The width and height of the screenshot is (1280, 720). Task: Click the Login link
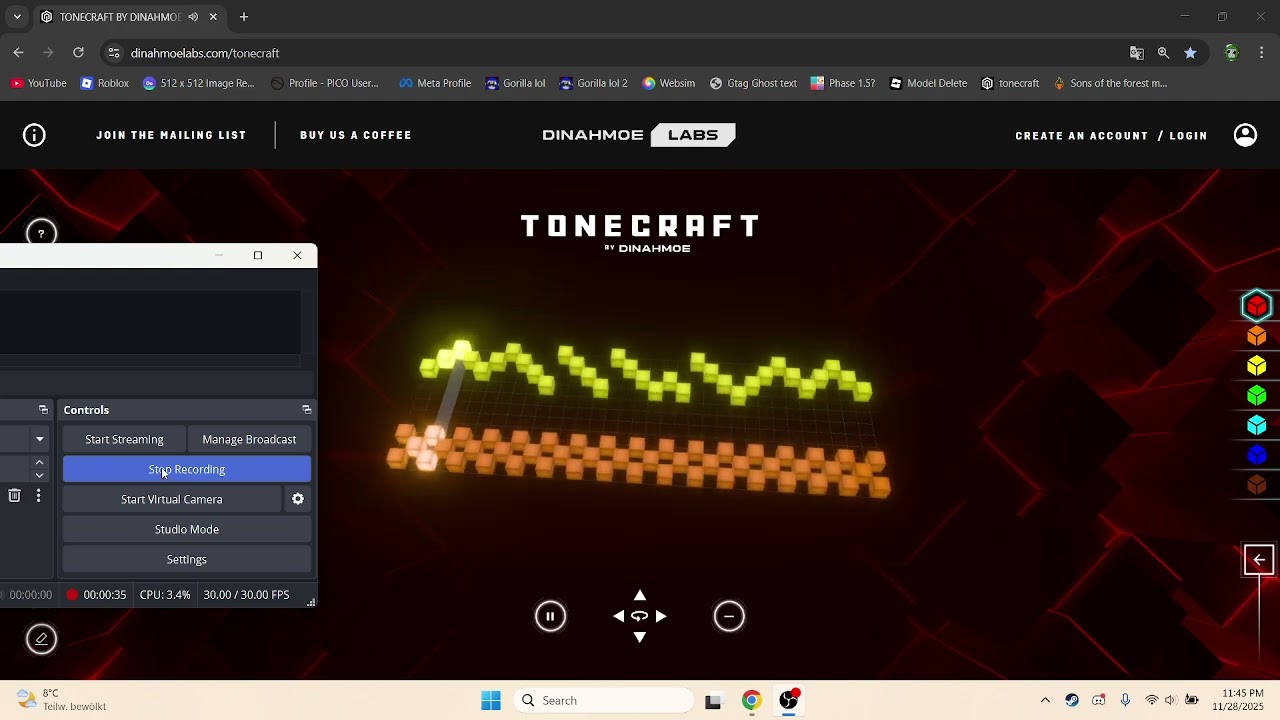coord(1188,136)
